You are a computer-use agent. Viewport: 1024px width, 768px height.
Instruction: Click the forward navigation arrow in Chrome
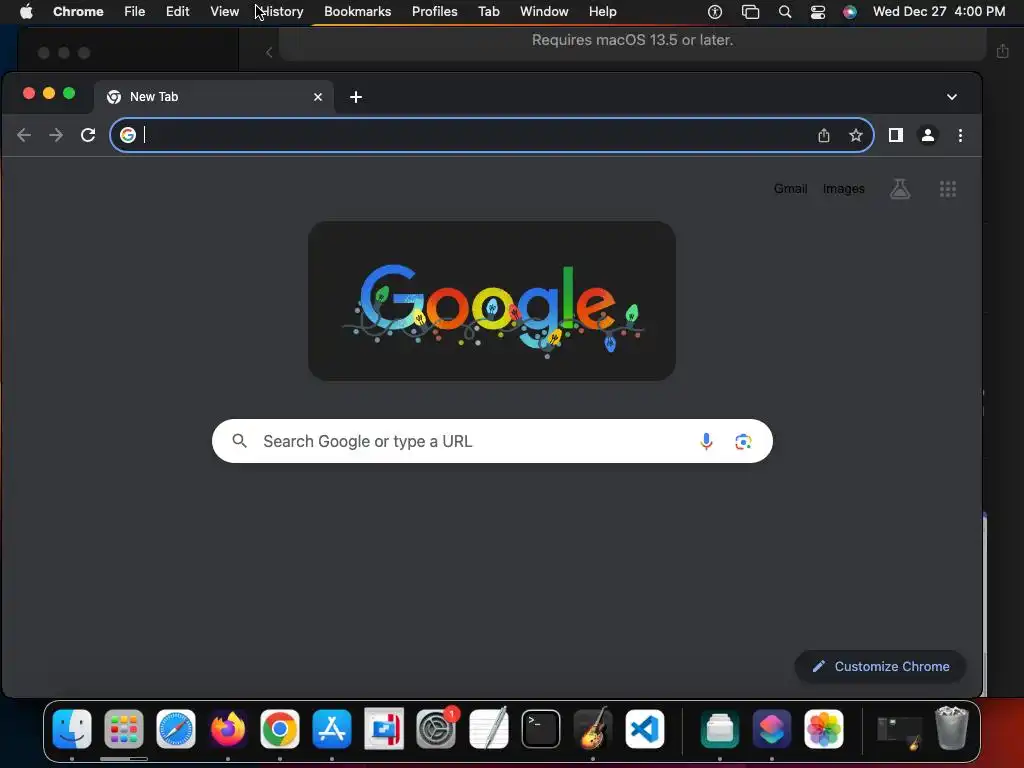tap(56, 135)
